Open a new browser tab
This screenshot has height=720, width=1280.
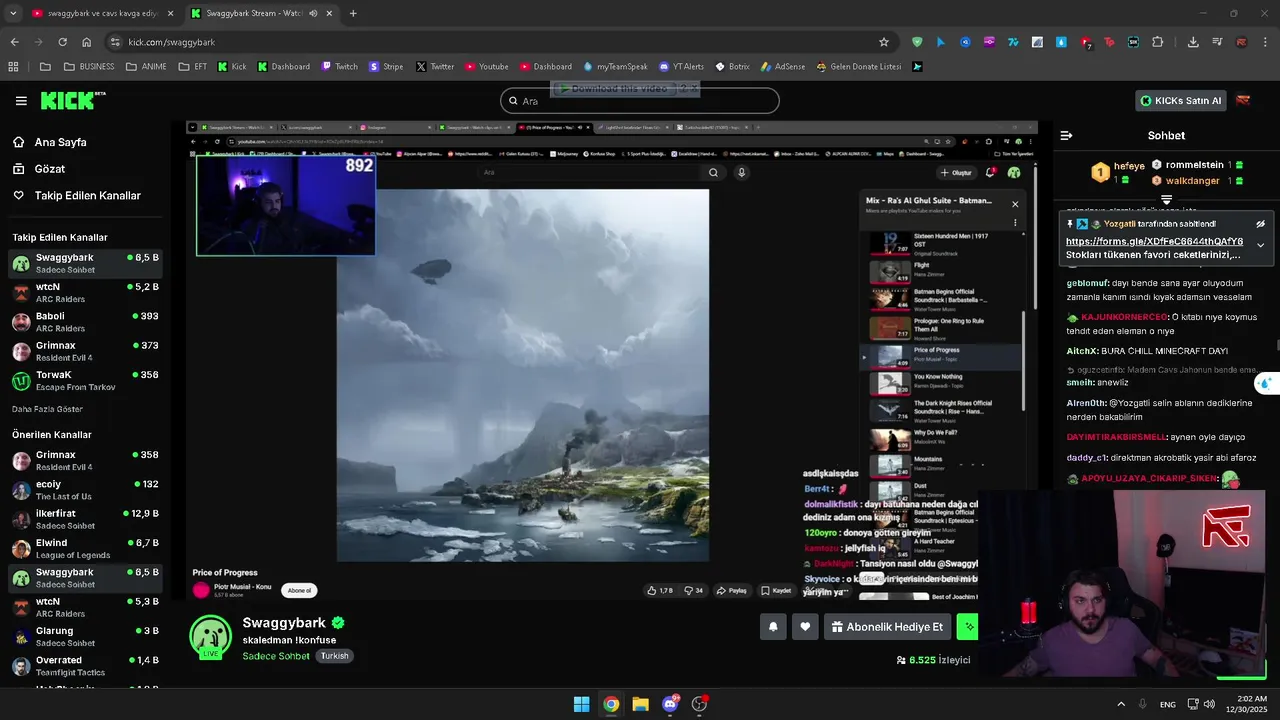click(x=353, y=13)
